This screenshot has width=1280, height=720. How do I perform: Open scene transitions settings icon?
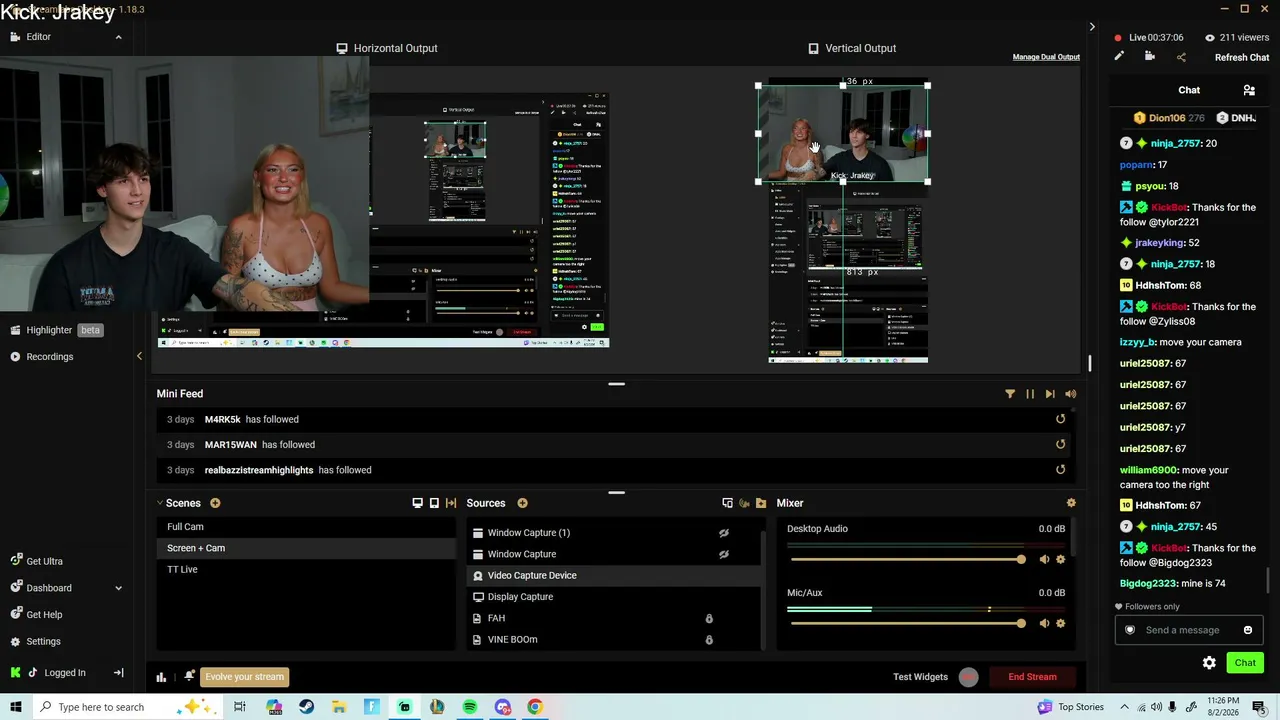click(x=451, y=503)
